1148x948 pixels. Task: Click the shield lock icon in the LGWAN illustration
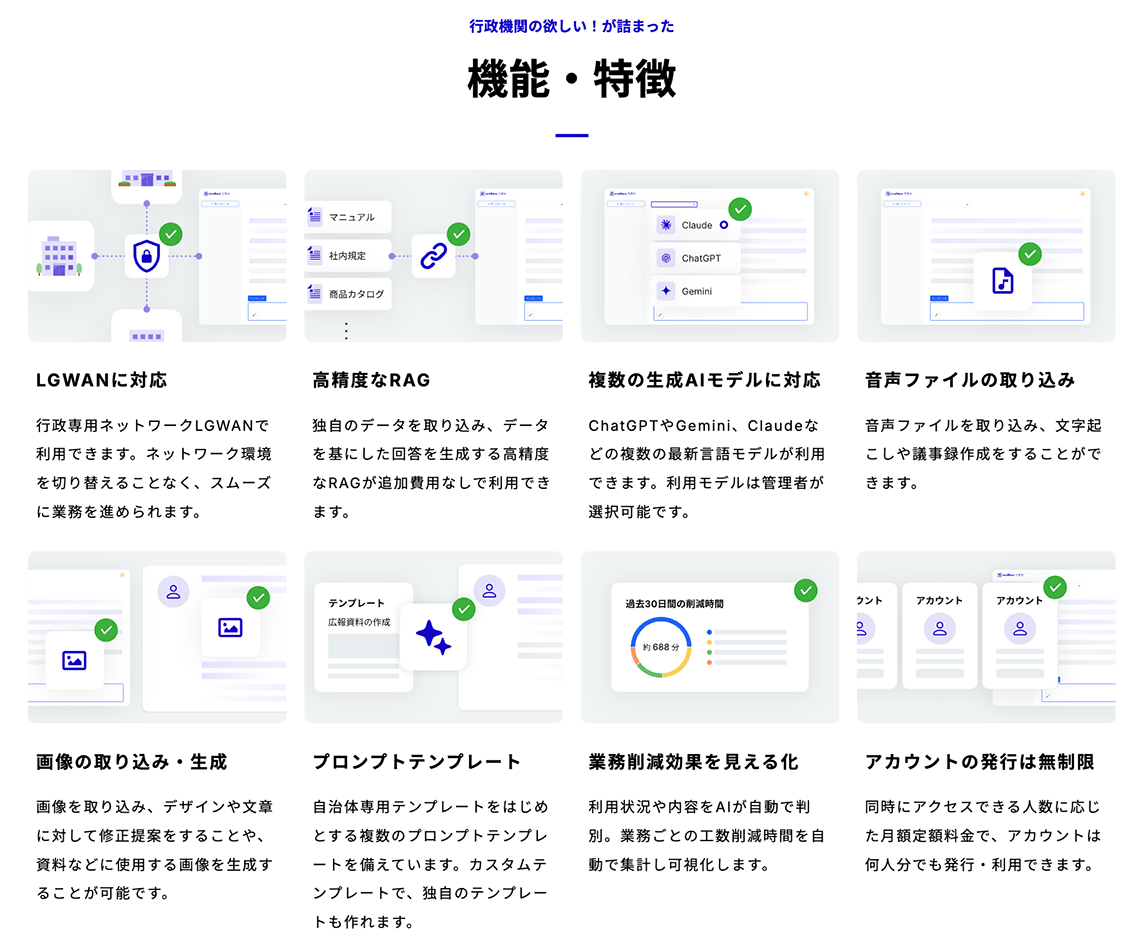point(147,257)
